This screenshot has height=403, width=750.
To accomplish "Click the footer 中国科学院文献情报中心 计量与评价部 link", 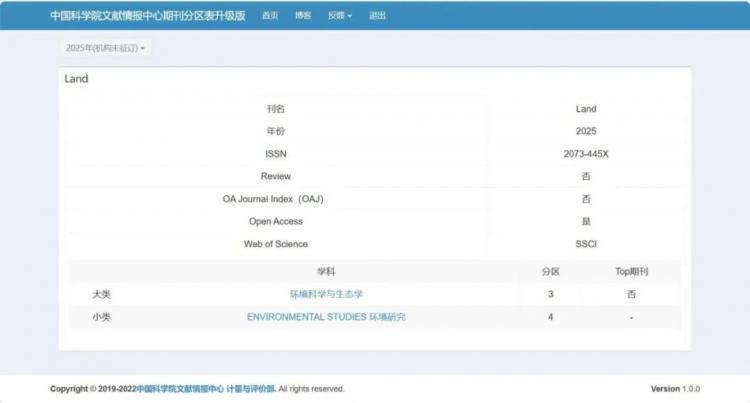I will 206,389.
